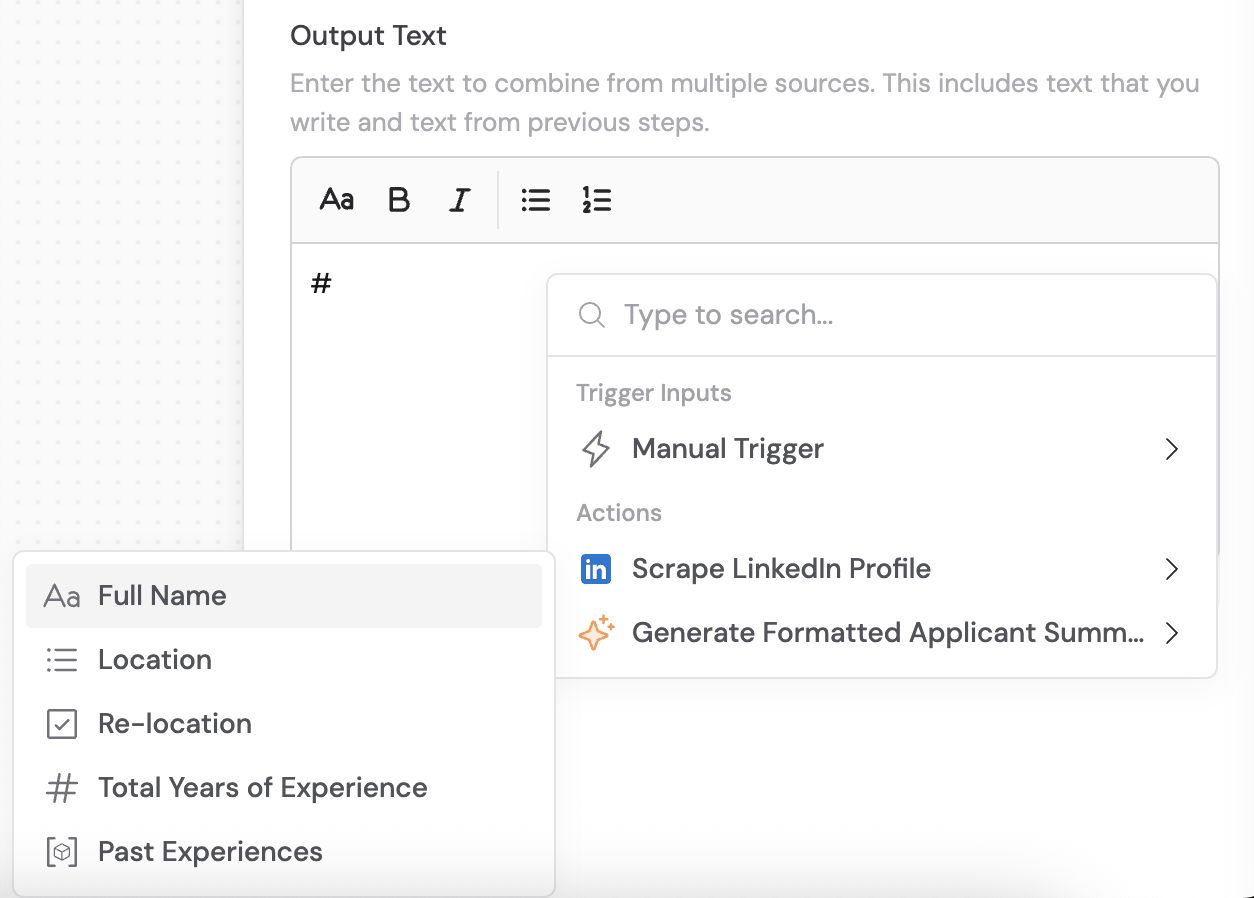
Task: Expand Generate Formatted Applicant Summary outputs
Action: [1171, 632]
